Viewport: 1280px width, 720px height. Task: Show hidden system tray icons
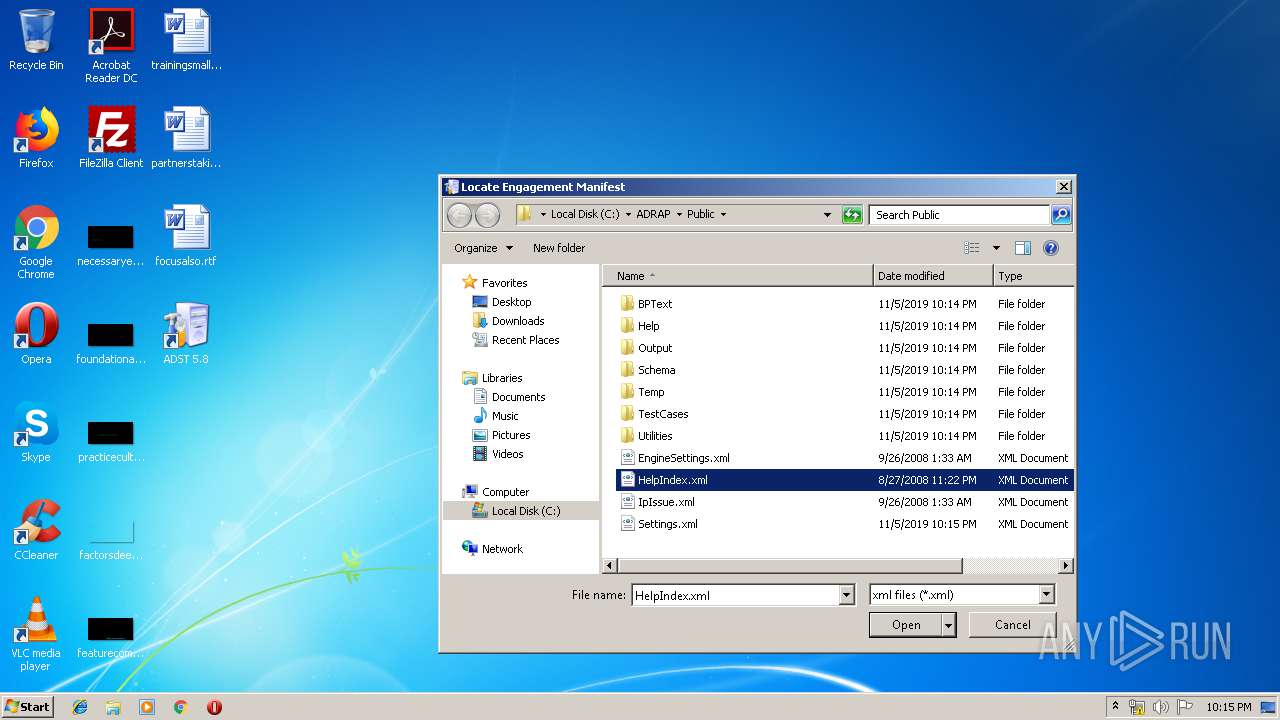coord(1116,707)
